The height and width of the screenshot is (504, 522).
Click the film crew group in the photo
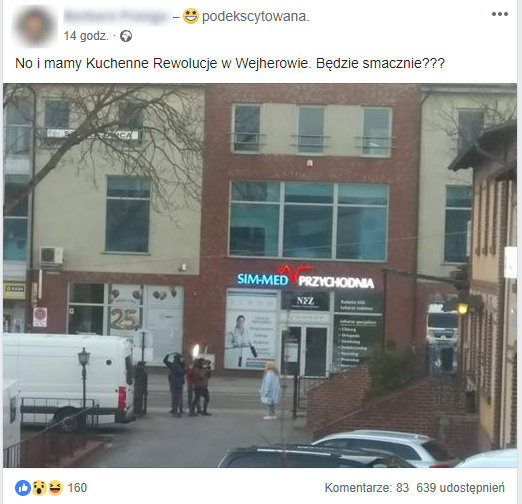(188, 381)
